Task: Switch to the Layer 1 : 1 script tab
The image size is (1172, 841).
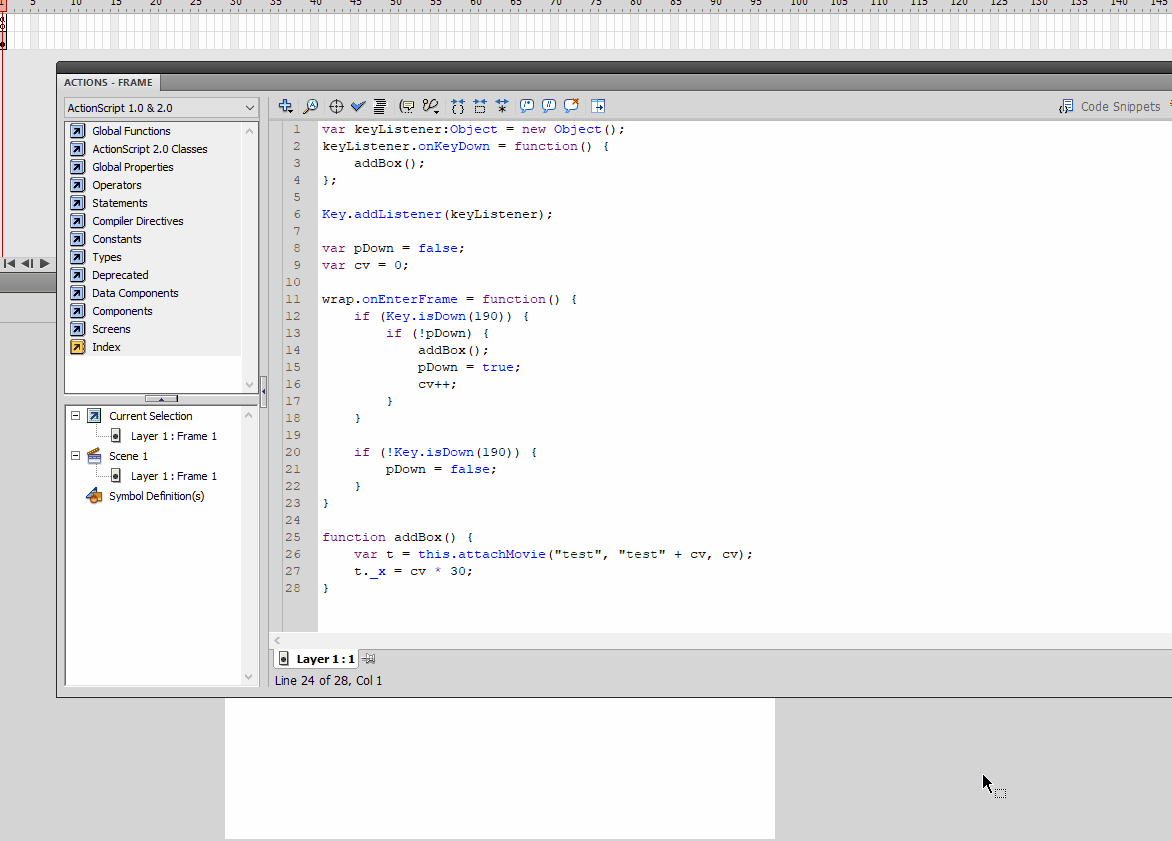Action: (x=322, y=658)
